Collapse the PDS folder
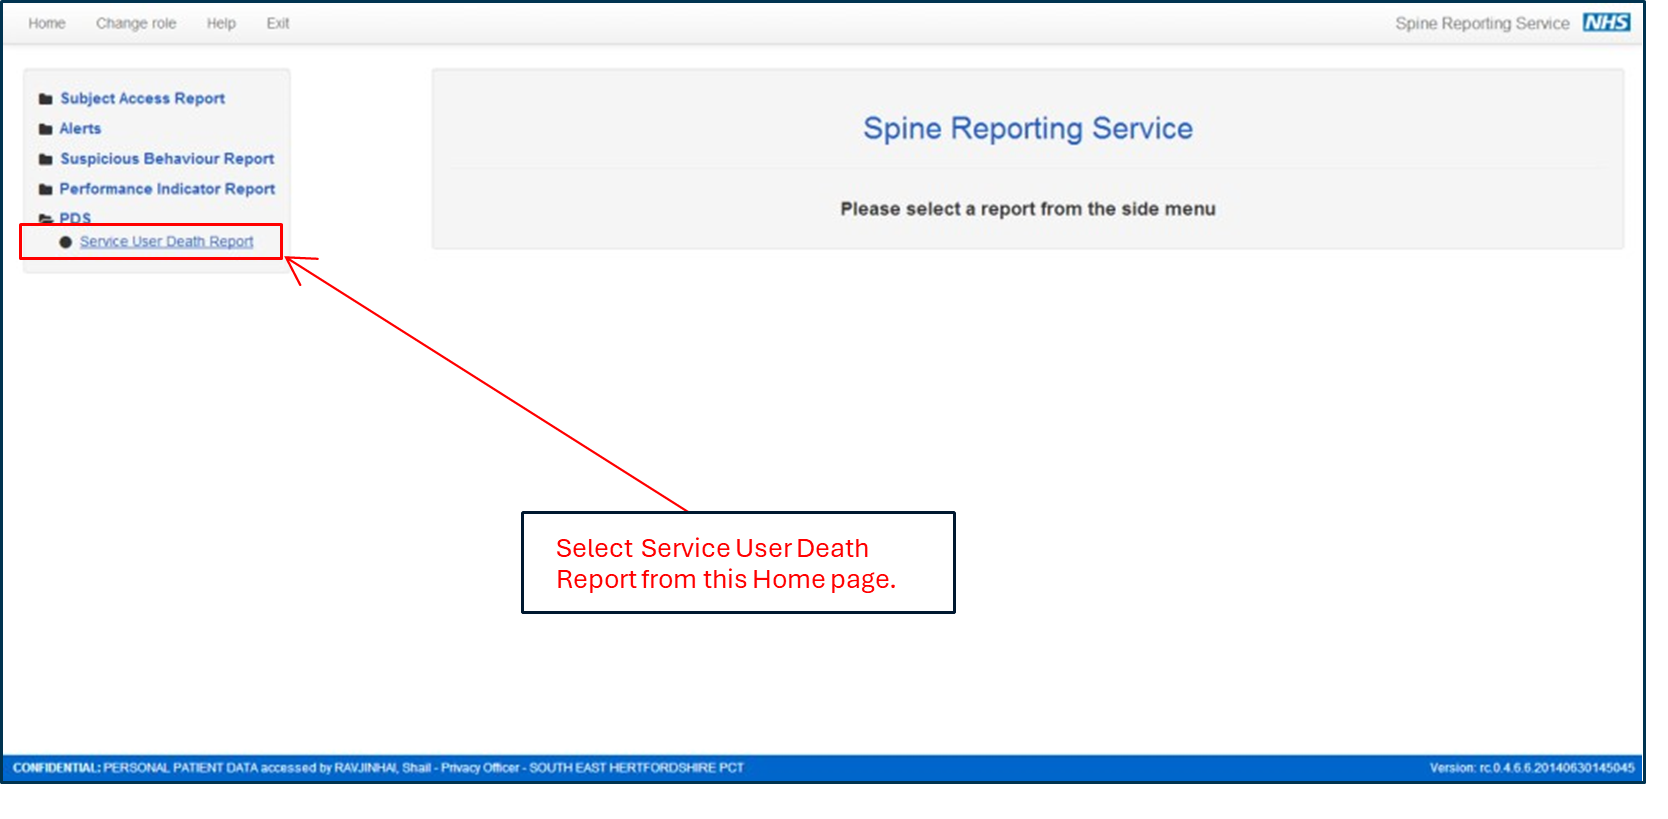This screenshot has height=819, width=1668. 75,218
